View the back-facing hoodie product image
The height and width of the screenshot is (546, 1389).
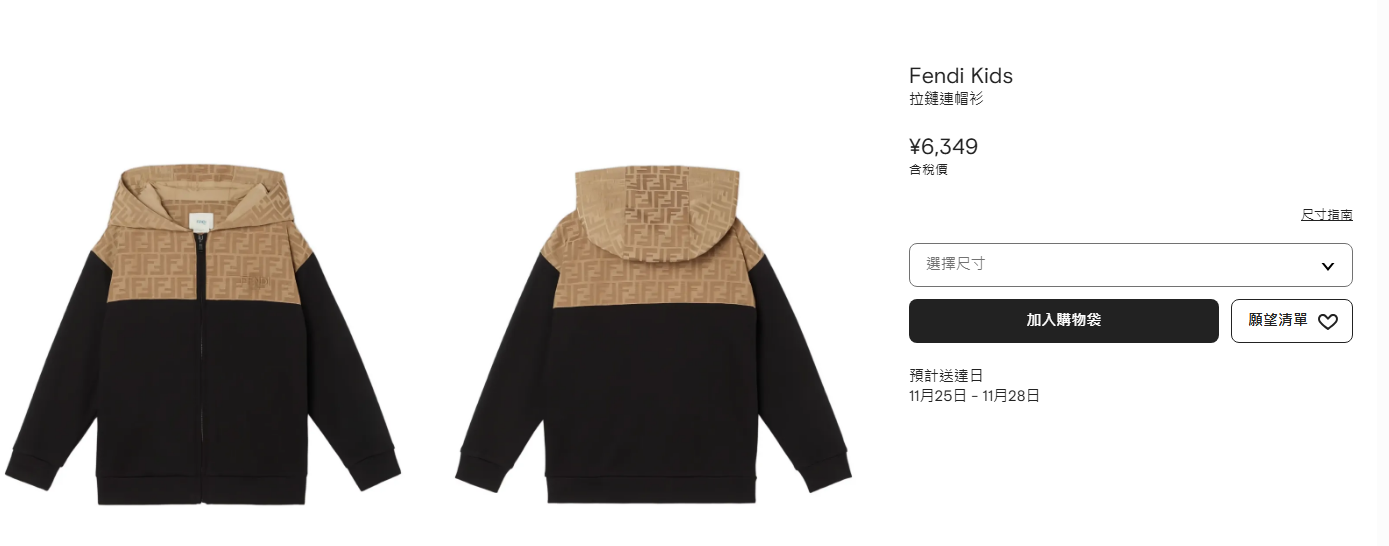(x=653, y=335)
